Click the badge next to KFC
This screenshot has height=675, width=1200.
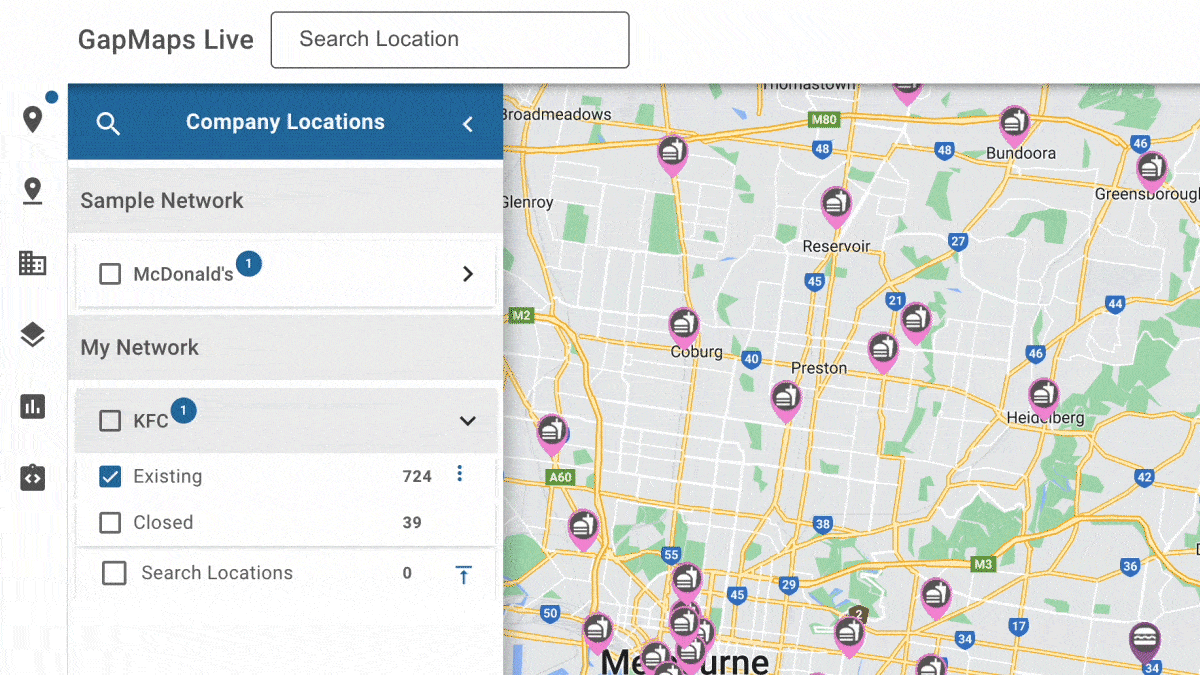point(183,410)
